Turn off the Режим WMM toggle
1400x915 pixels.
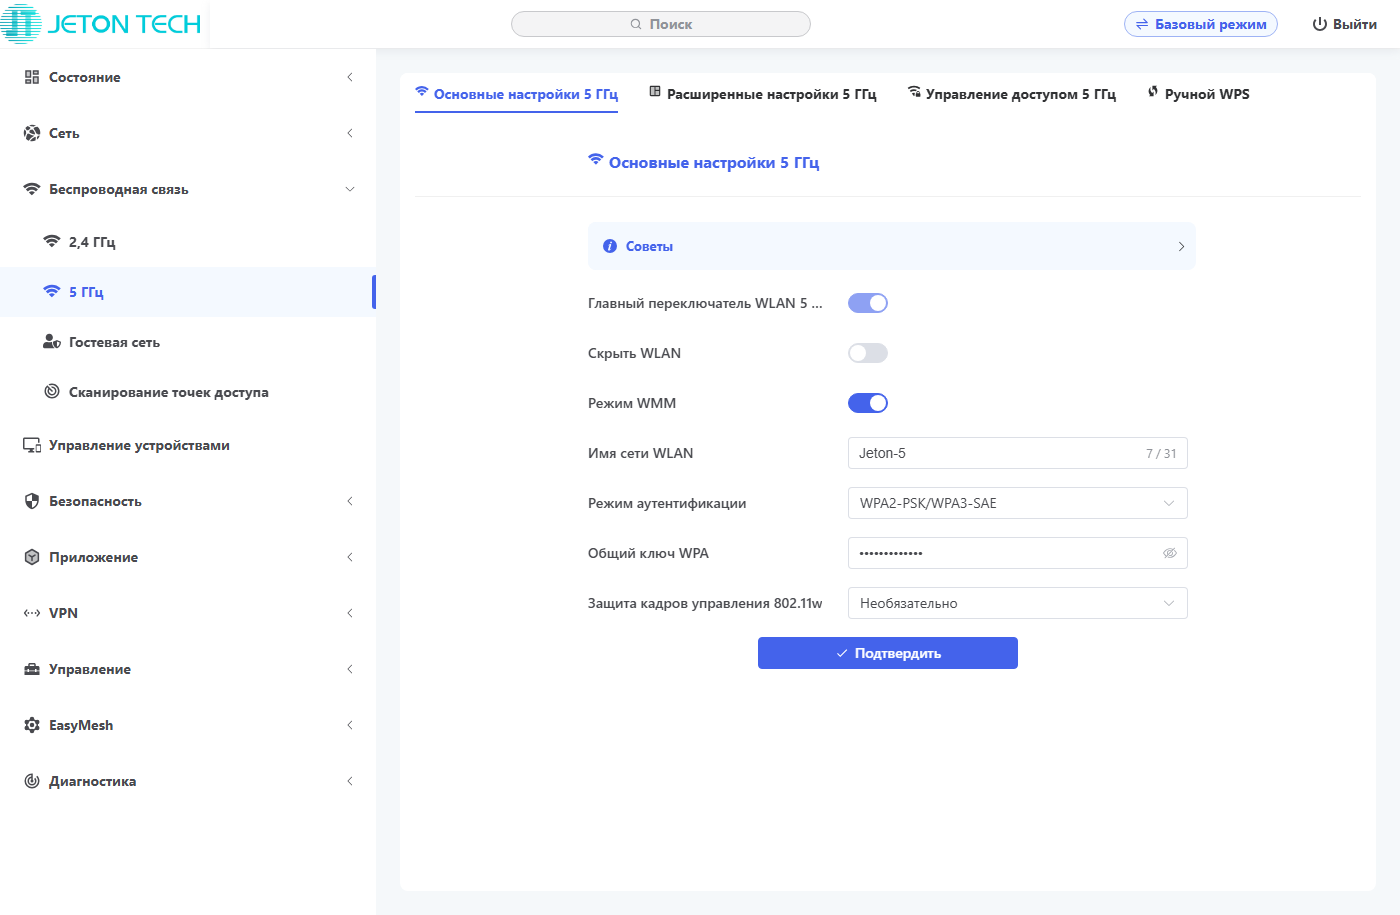coord(867,403)
